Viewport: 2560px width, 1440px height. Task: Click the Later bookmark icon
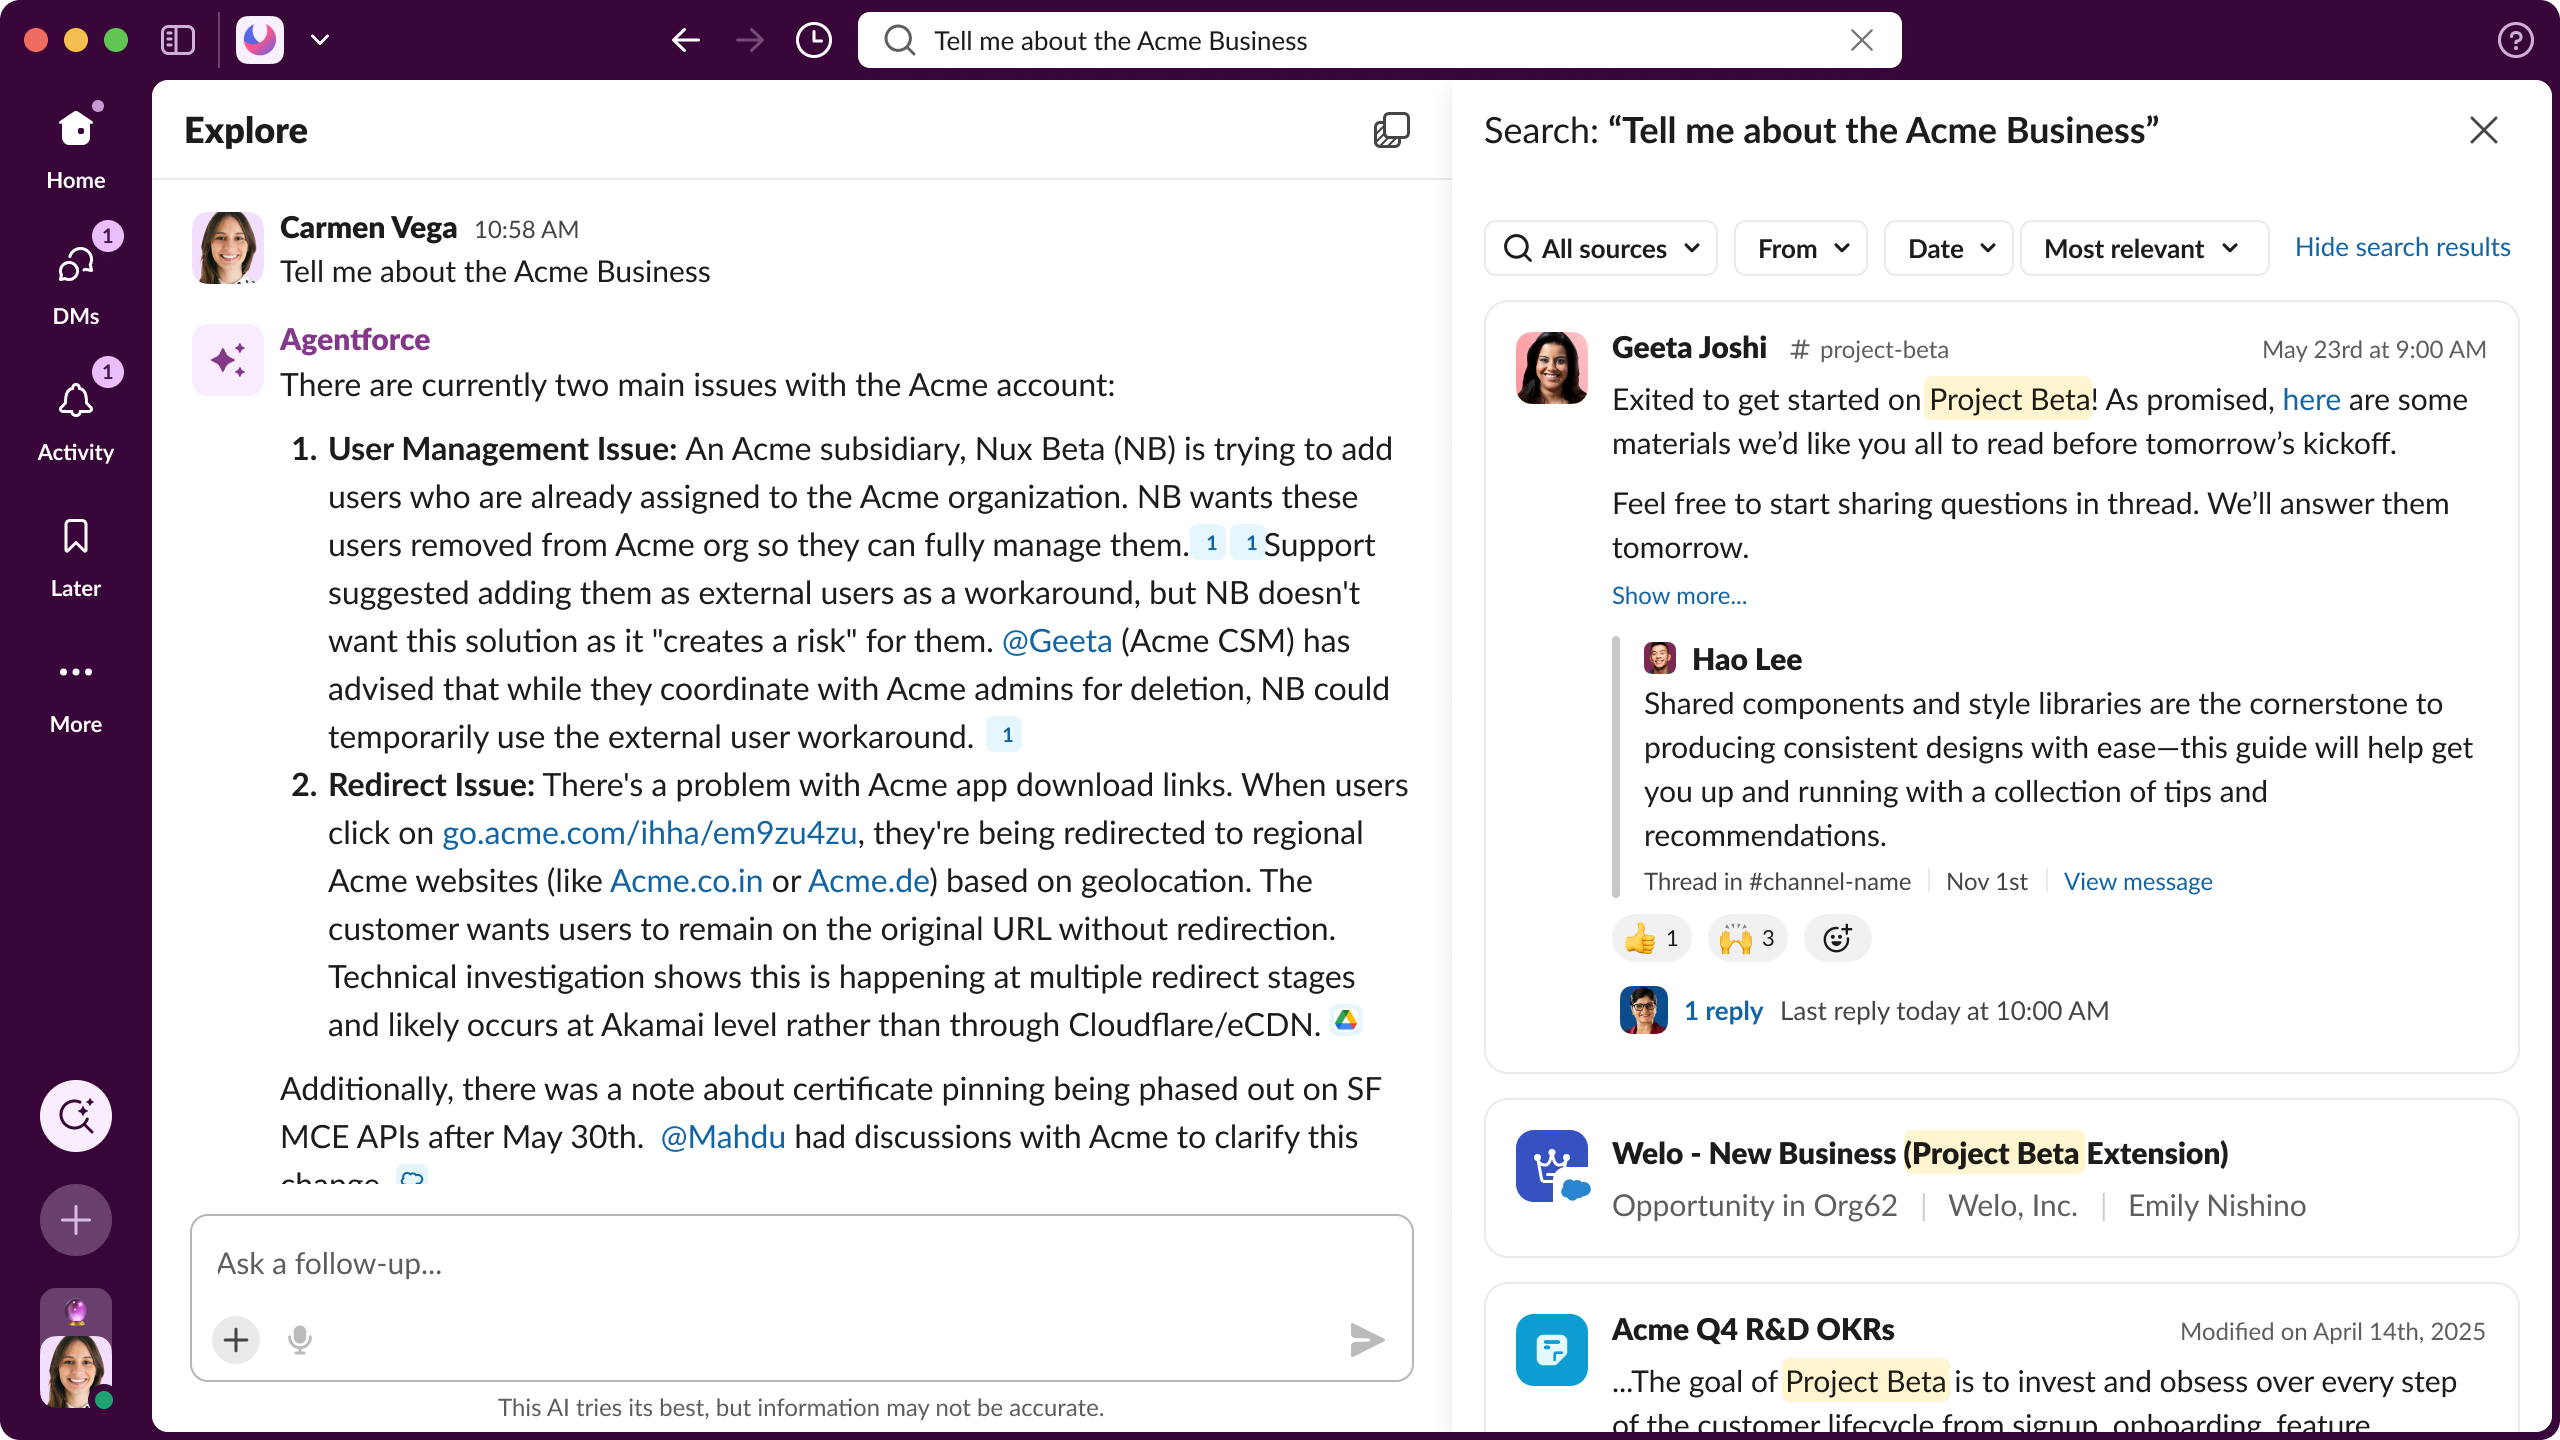[76, 536]
